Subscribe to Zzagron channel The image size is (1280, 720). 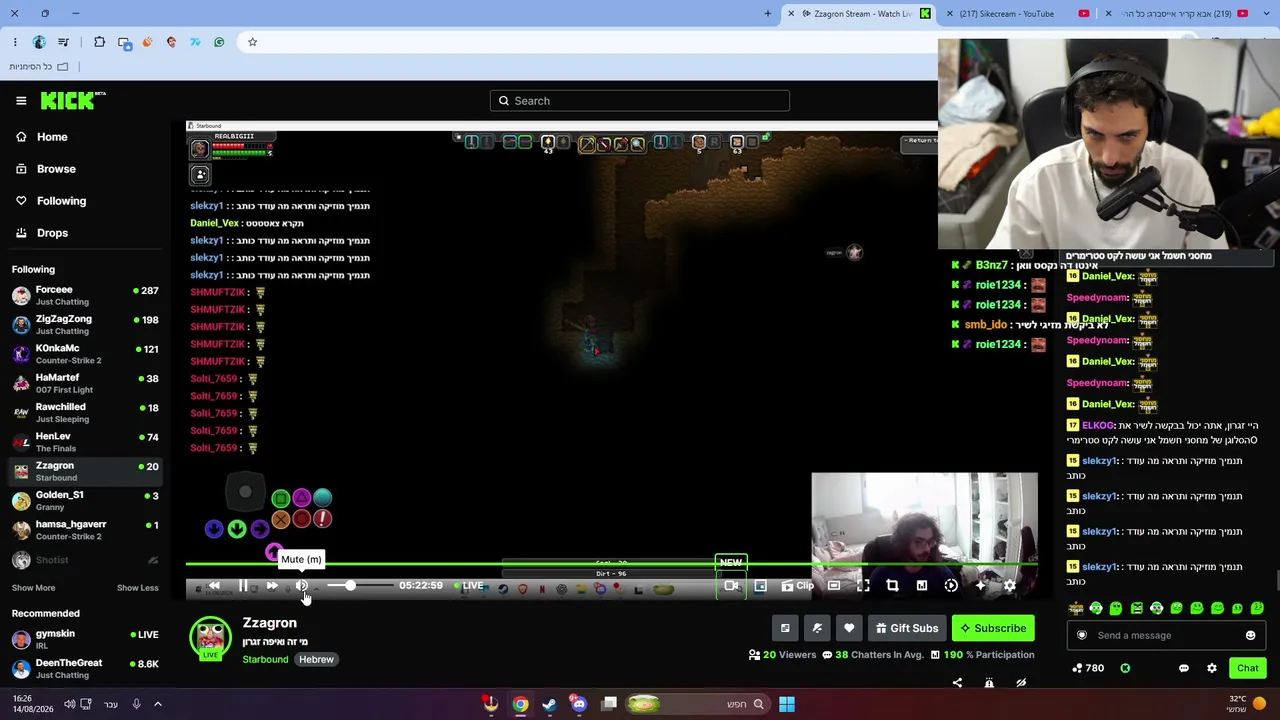(x=993, y=628)
